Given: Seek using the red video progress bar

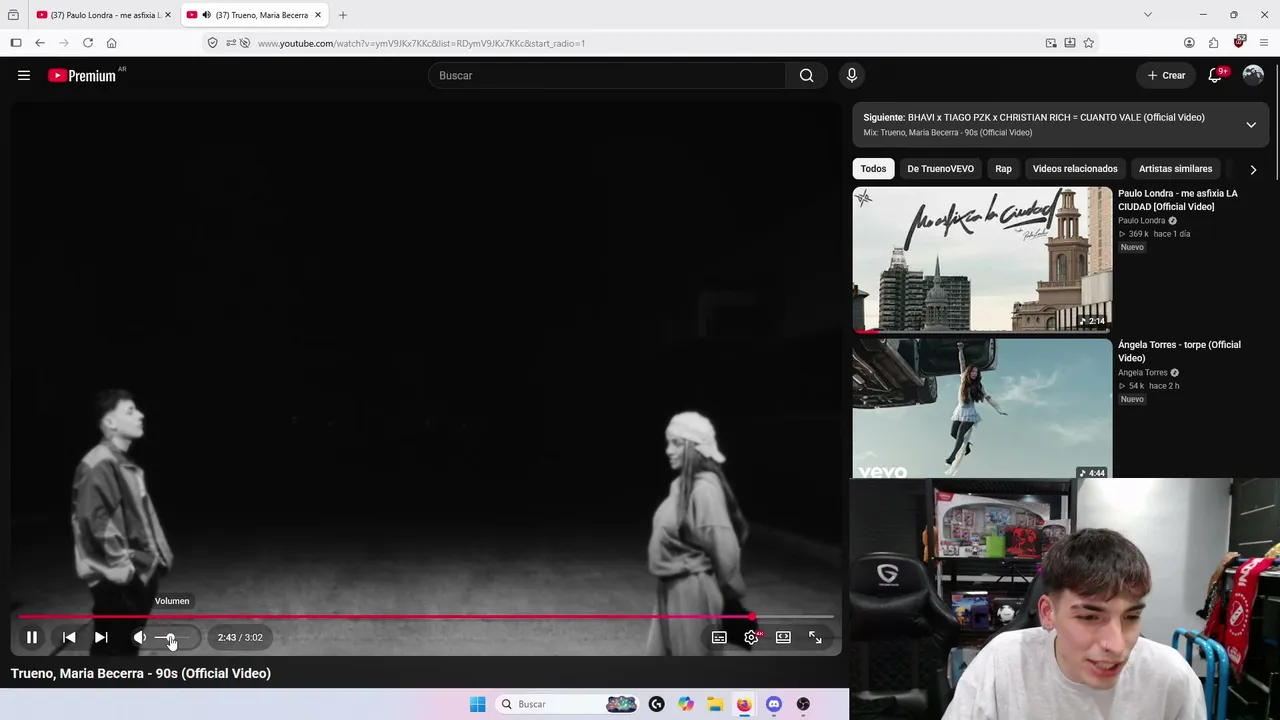Looking at the screenshot, I should coord(425,617).
